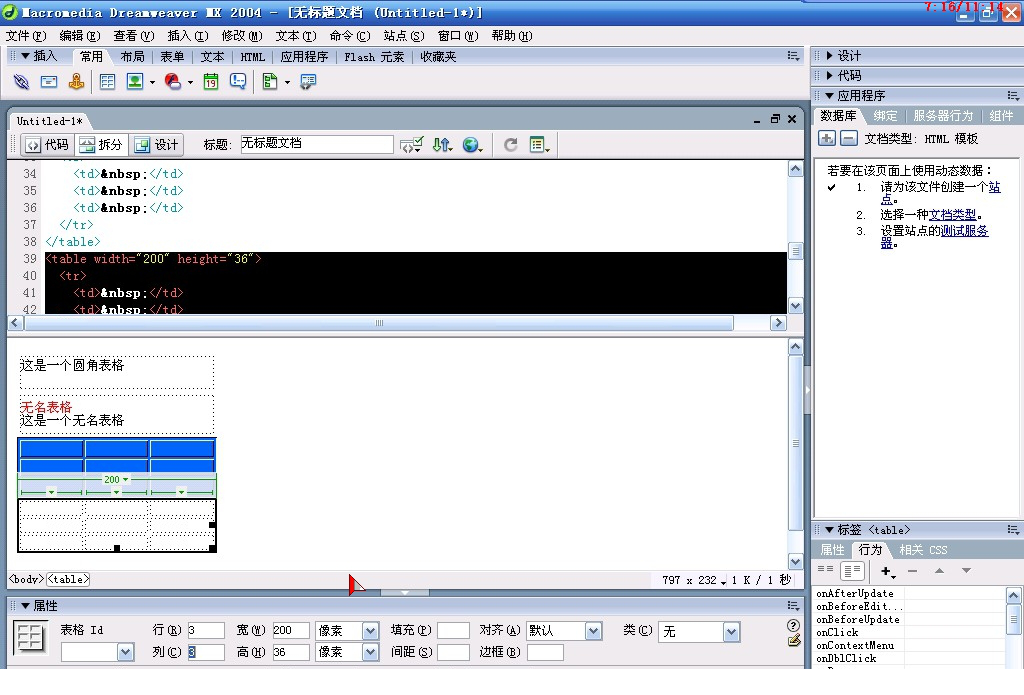Open Table Id dropdown

point(125,652)
